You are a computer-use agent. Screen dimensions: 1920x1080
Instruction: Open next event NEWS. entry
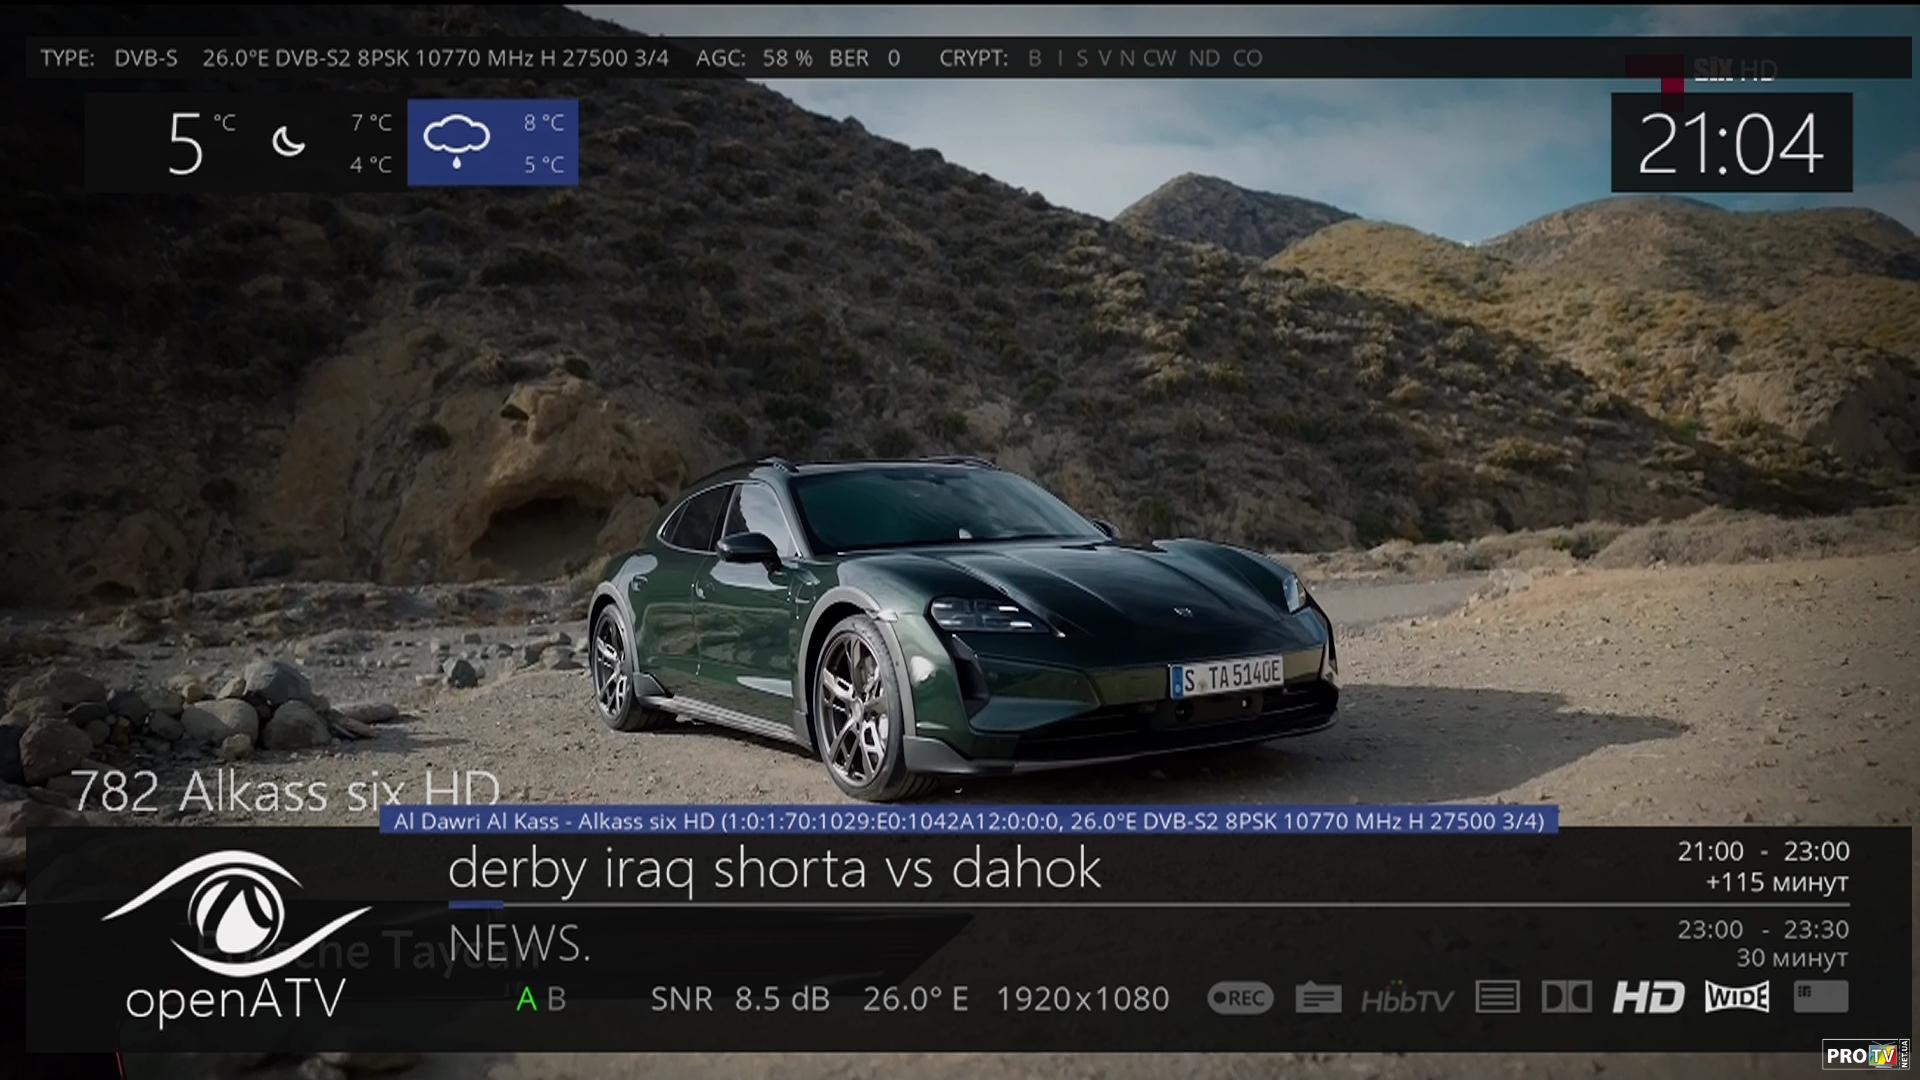click(519, 944)
